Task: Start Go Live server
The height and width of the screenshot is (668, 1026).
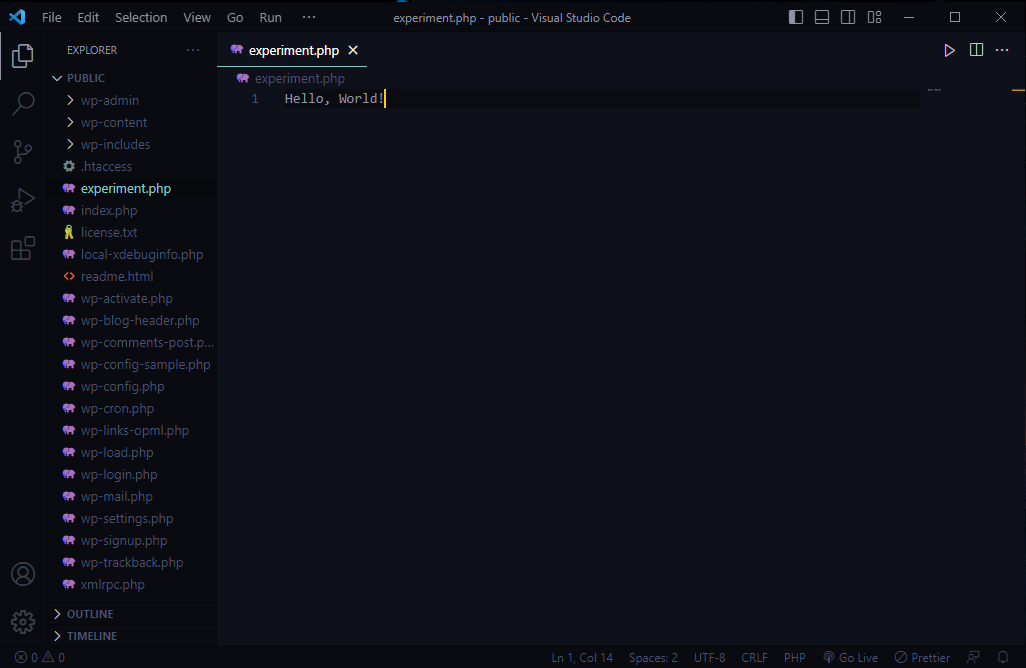Action: click(850, 658)
